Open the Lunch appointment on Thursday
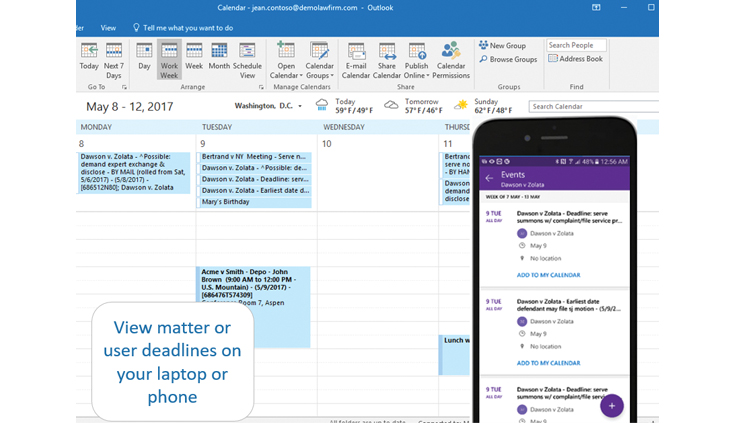733x423 pixels. pyautogui.click(x=454, y=355)
